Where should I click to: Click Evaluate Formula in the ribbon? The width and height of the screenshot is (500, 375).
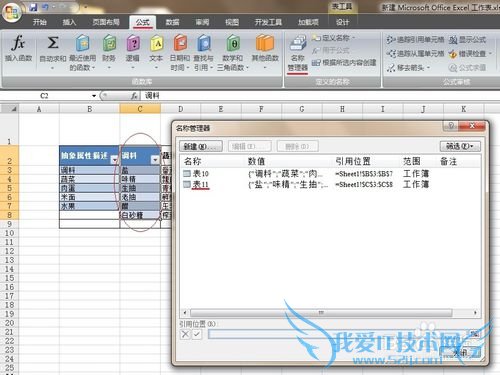pos(467,68)
